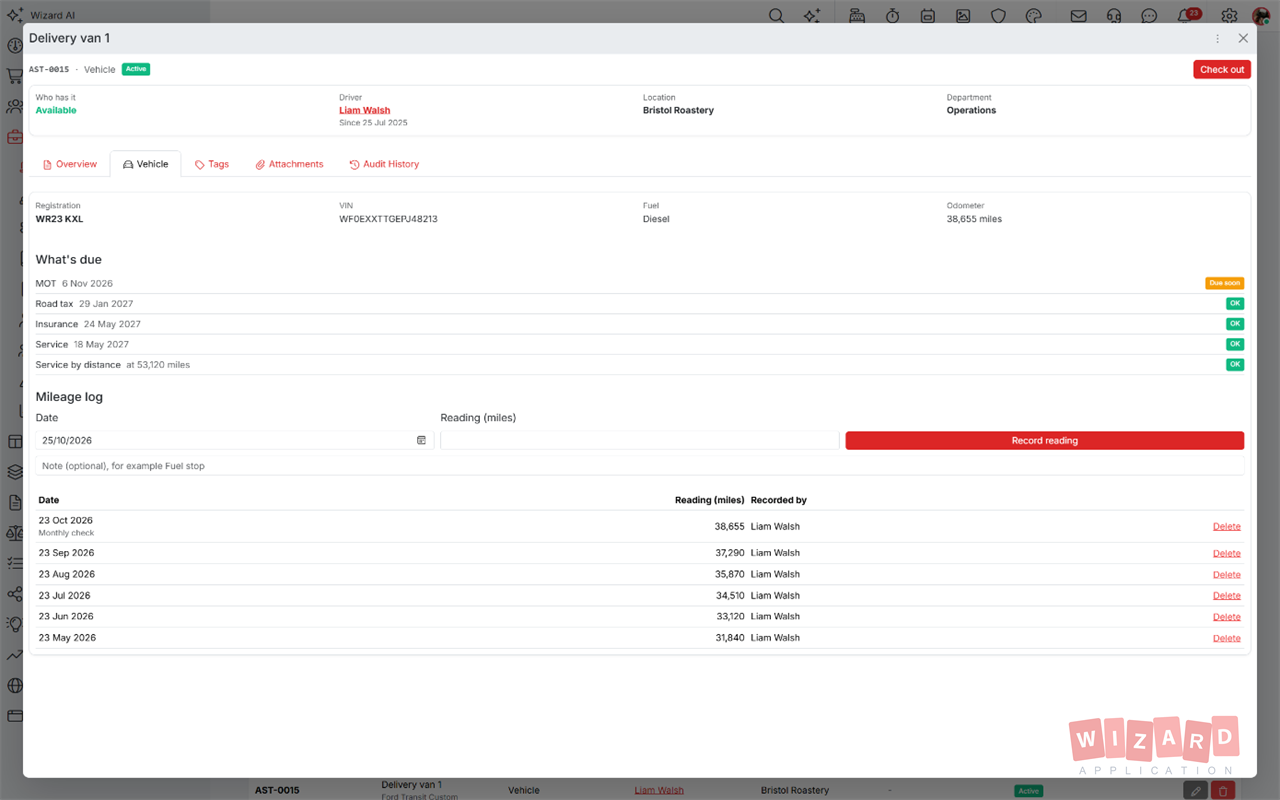Go to the Attachments tab

(x=289, y=164)
